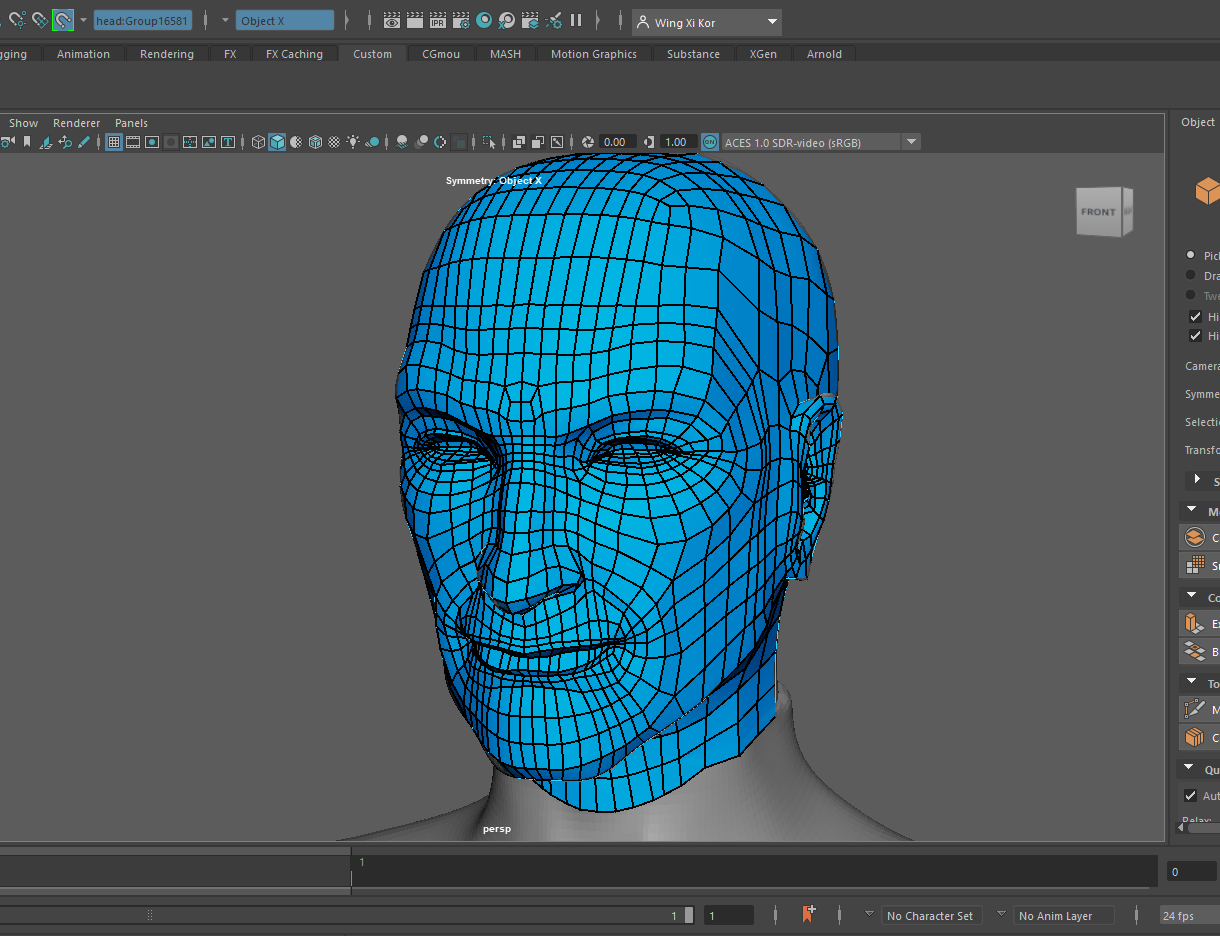
Task: Click the FRONT face of view cube
Action: click(1098, 212)
